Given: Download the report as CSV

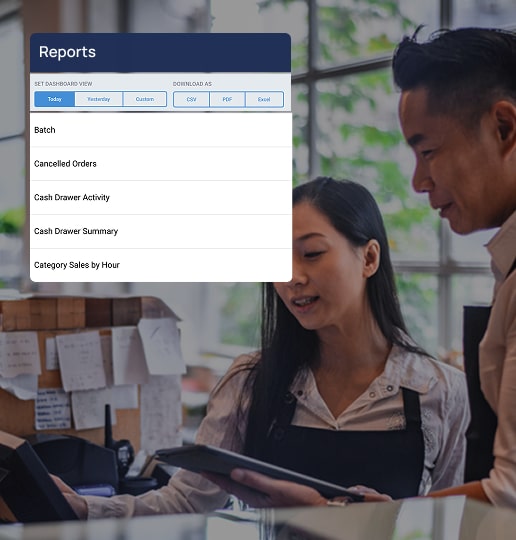Looking at the screenshot, I should (x=191, y=100).
